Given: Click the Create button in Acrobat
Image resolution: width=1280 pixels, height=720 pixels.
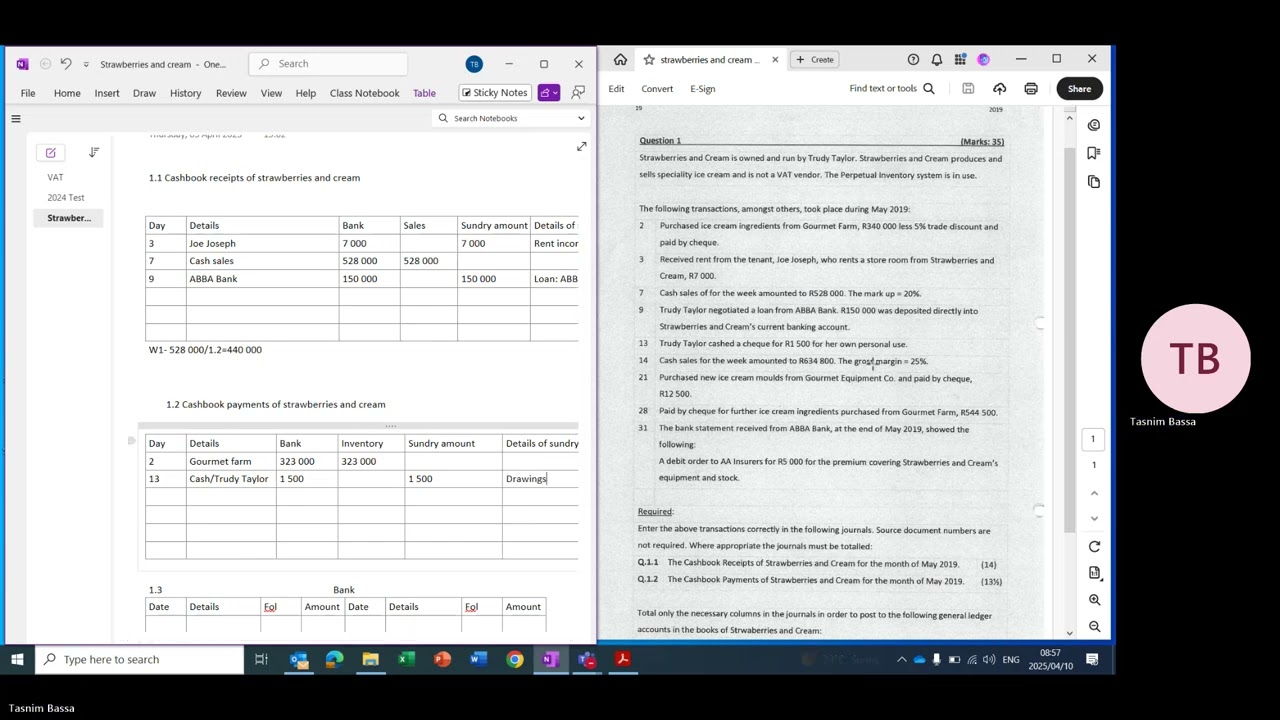Looking at the screenshot, I should point(815,60).
